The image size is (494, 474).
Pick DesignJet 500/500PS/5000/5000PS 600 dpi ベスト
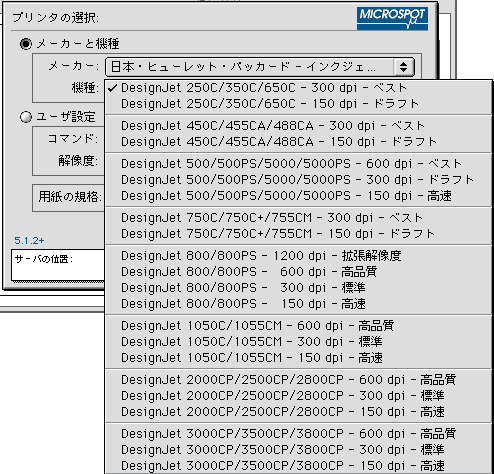point(298,164)
